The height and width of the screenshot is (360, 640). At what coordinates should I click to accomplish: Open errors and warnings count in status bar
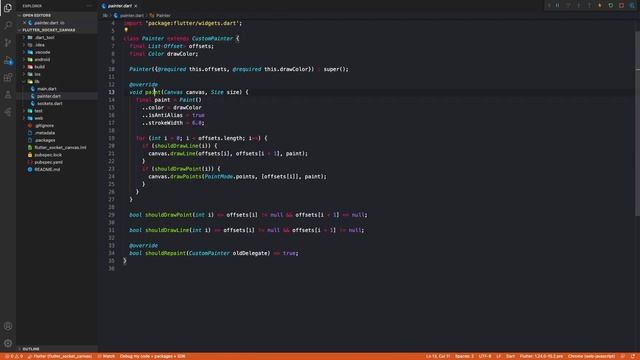[x=13, y=356]
